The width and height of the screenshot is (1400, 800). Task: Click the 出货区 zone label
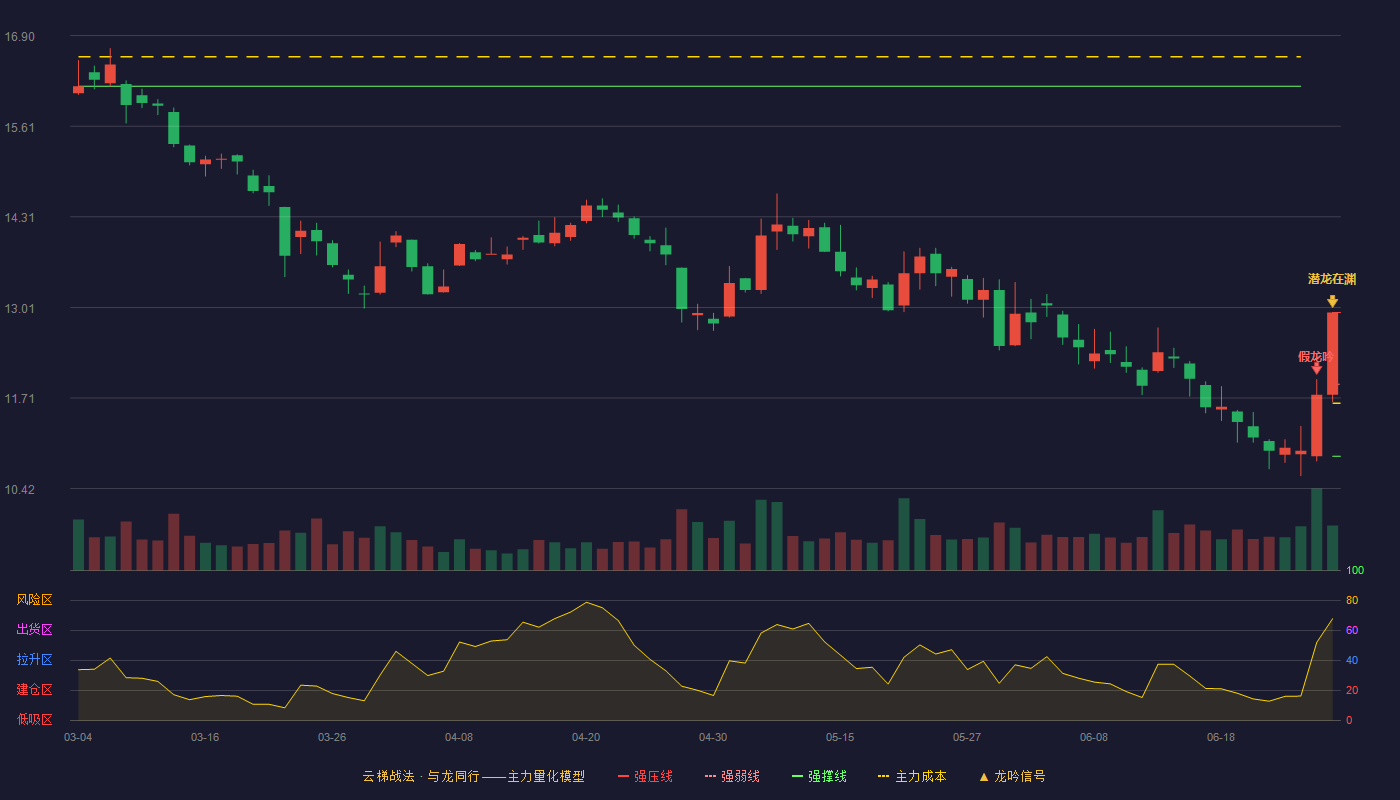coord(34,630)
